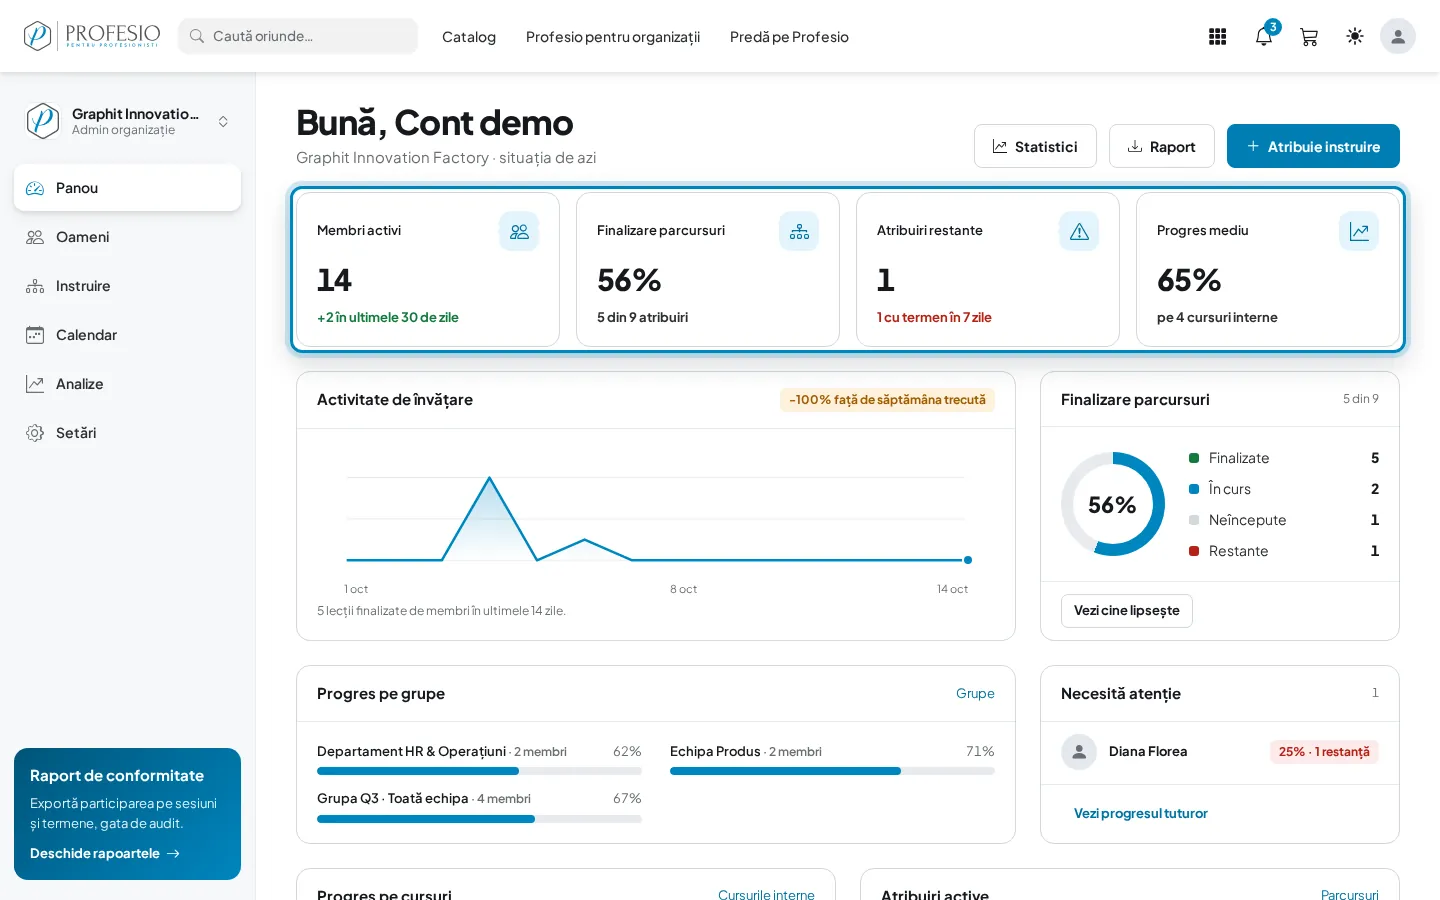Image resolution: width=1440 pixels, height=900 pixels.
Task: Open the Grupe link
Action: click(975, 694)
